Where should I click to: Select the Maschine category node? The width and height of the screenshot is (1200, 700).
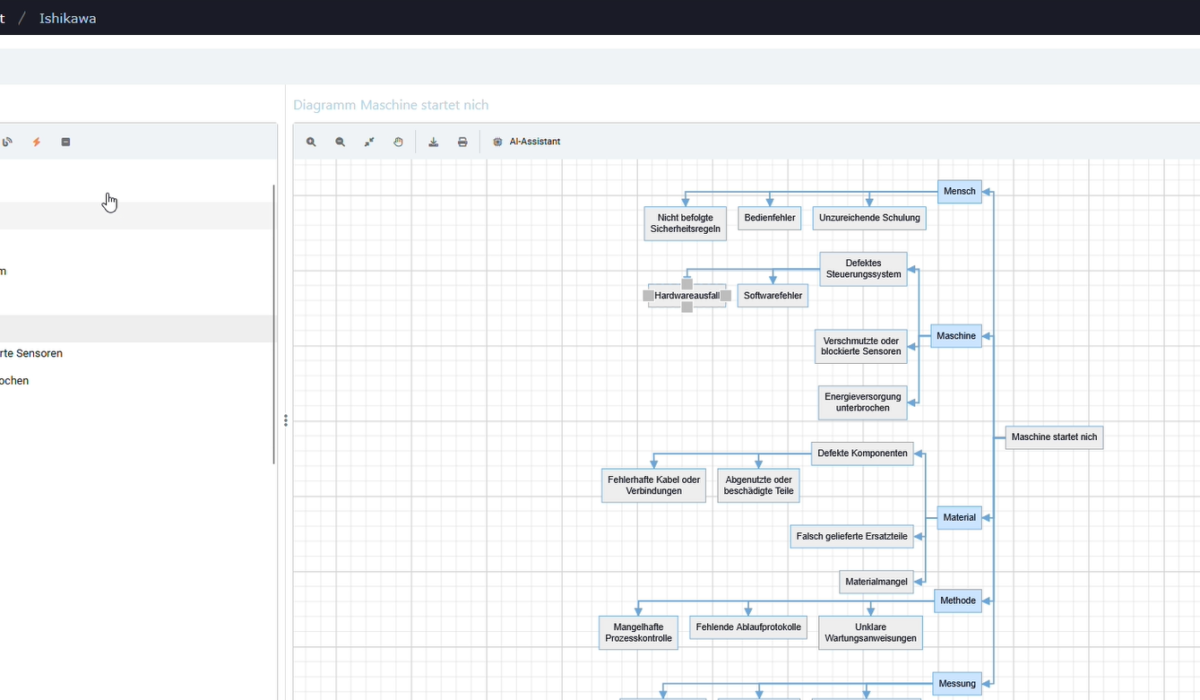(956, 336)
